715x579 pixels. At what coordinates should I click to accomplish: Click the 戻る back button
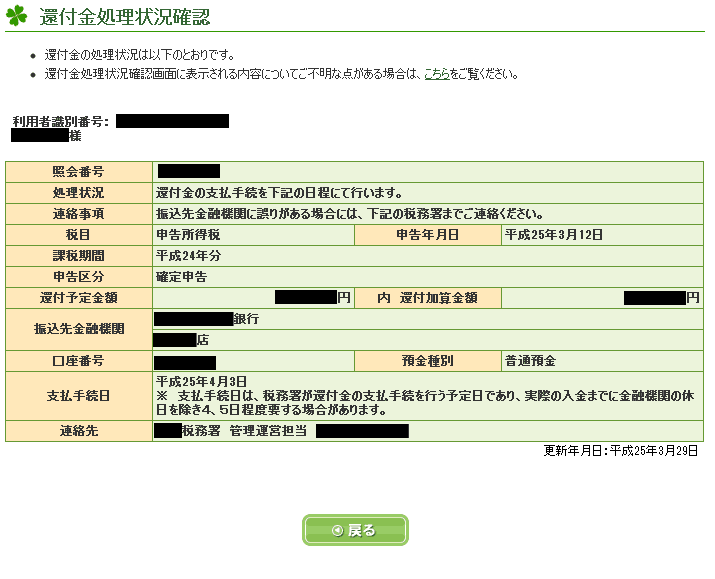[x=355, y=530]
